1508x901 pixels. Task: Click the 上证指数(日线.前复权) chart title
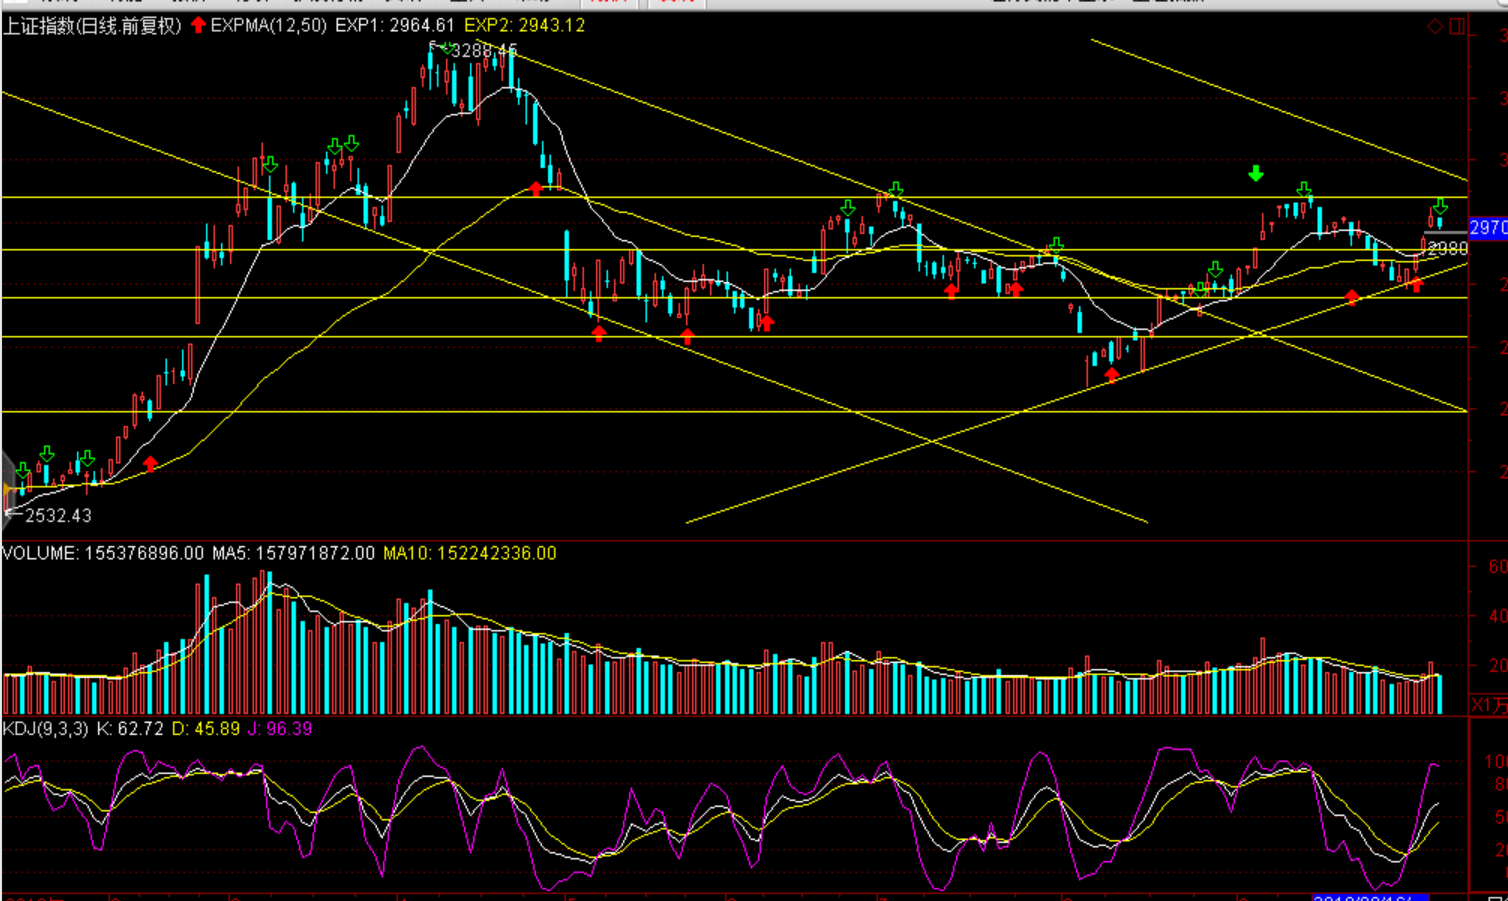[x=92, y=26]
